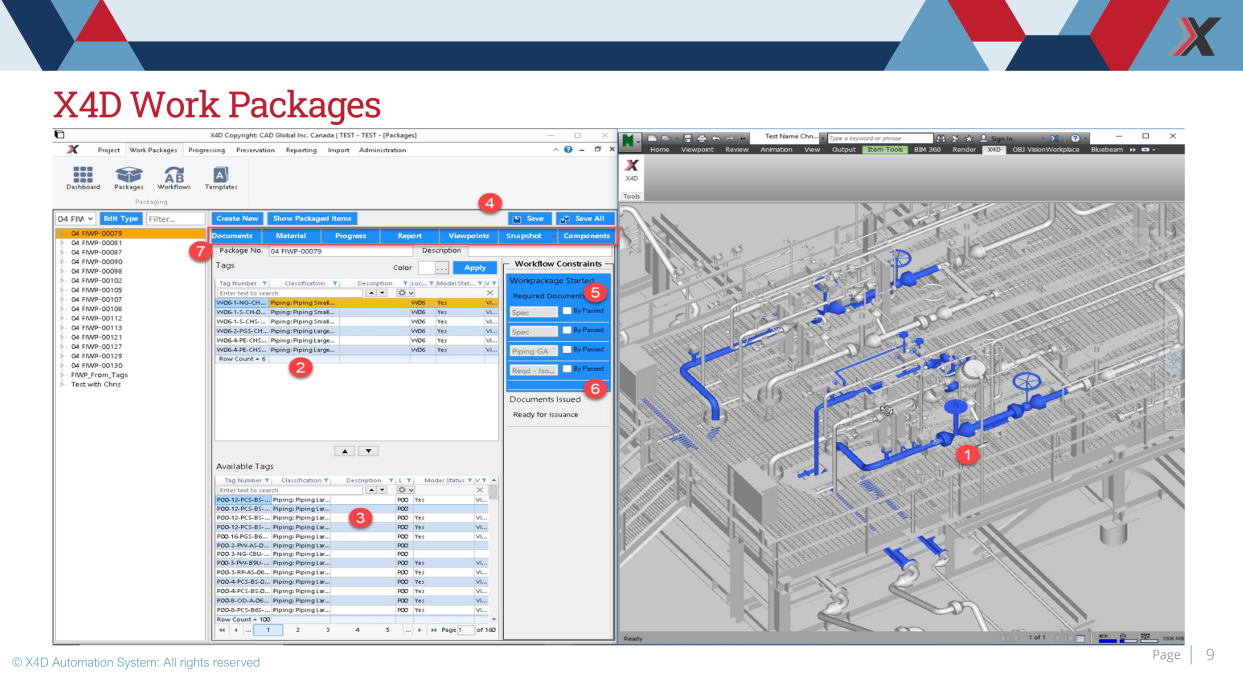Screen dimensions: 1243x678
Task: Expand the 04 FIWP-00081 tree node
Action: [61, 243]
